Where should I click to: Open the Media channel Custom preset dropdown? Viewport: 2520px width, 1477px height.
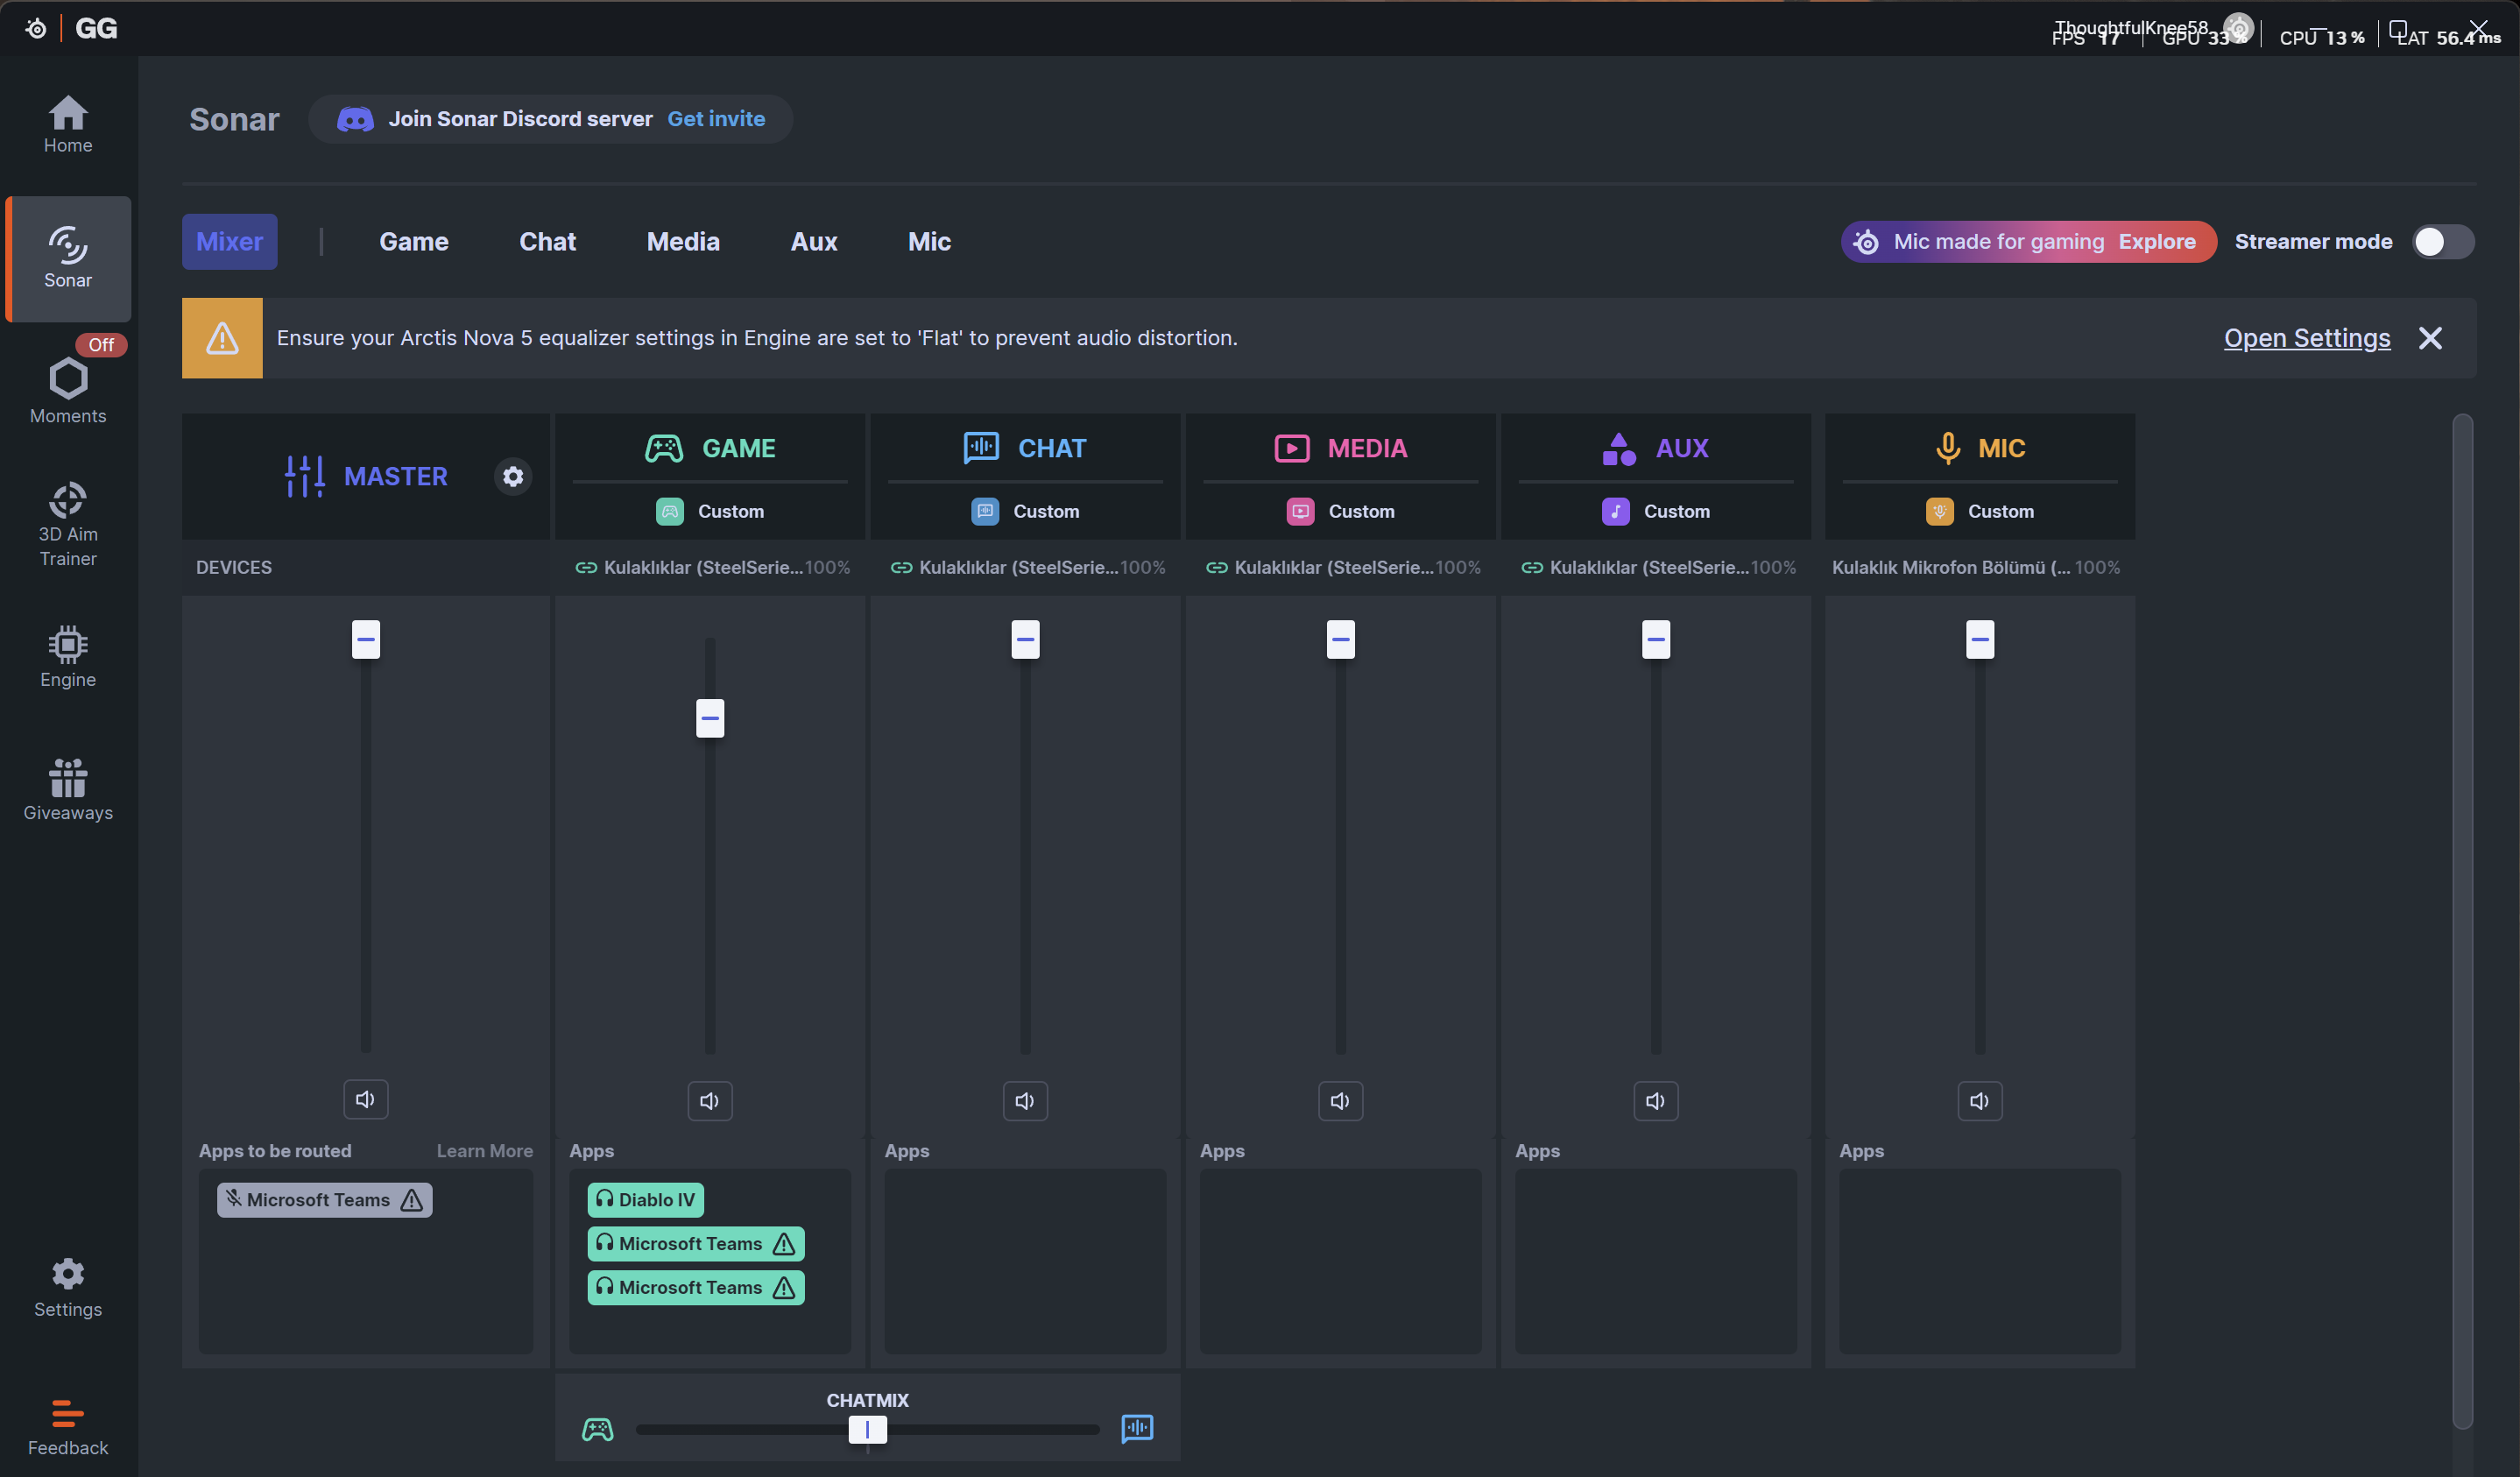pyautogui.click(x=1341, y=512)
